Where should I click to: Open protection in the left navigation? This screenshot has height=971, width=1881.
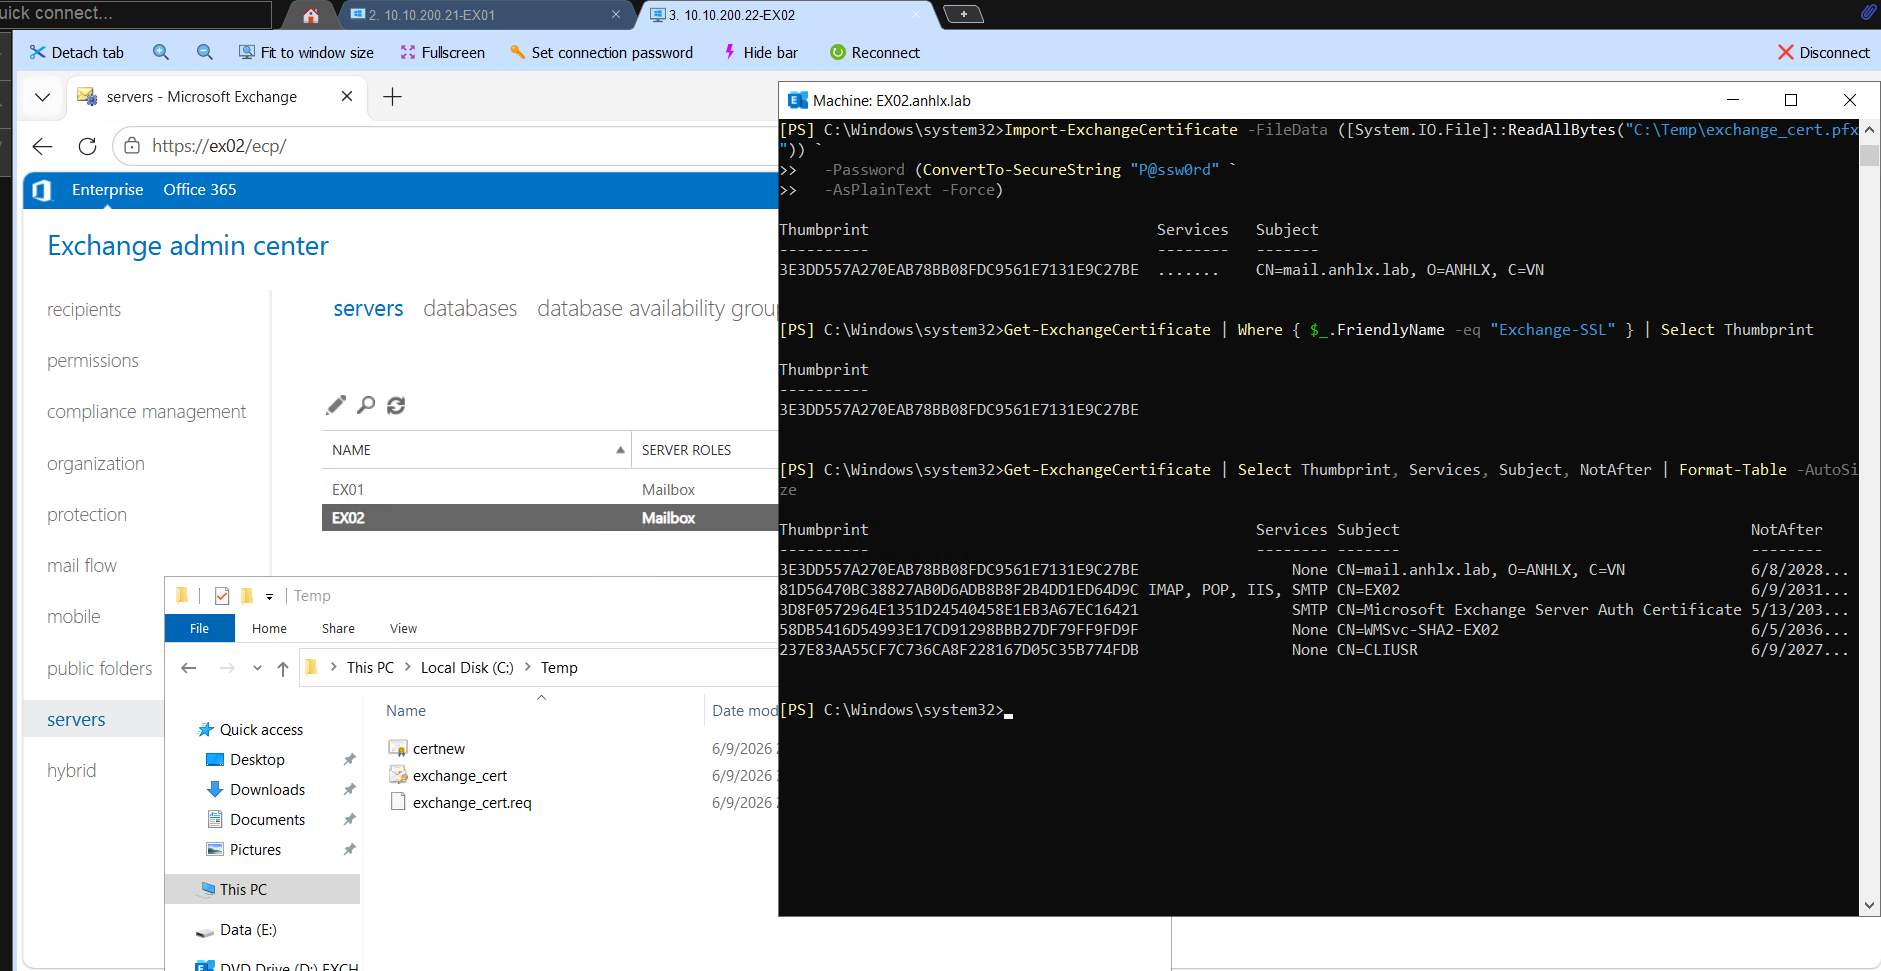tap(87, 515)
